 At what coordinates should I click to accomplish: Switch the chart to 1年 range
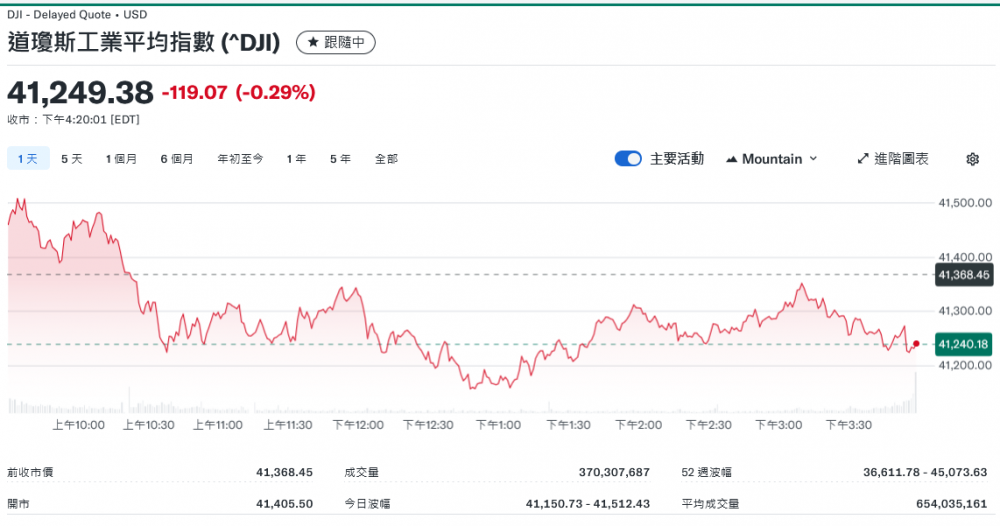coord(296,159)
